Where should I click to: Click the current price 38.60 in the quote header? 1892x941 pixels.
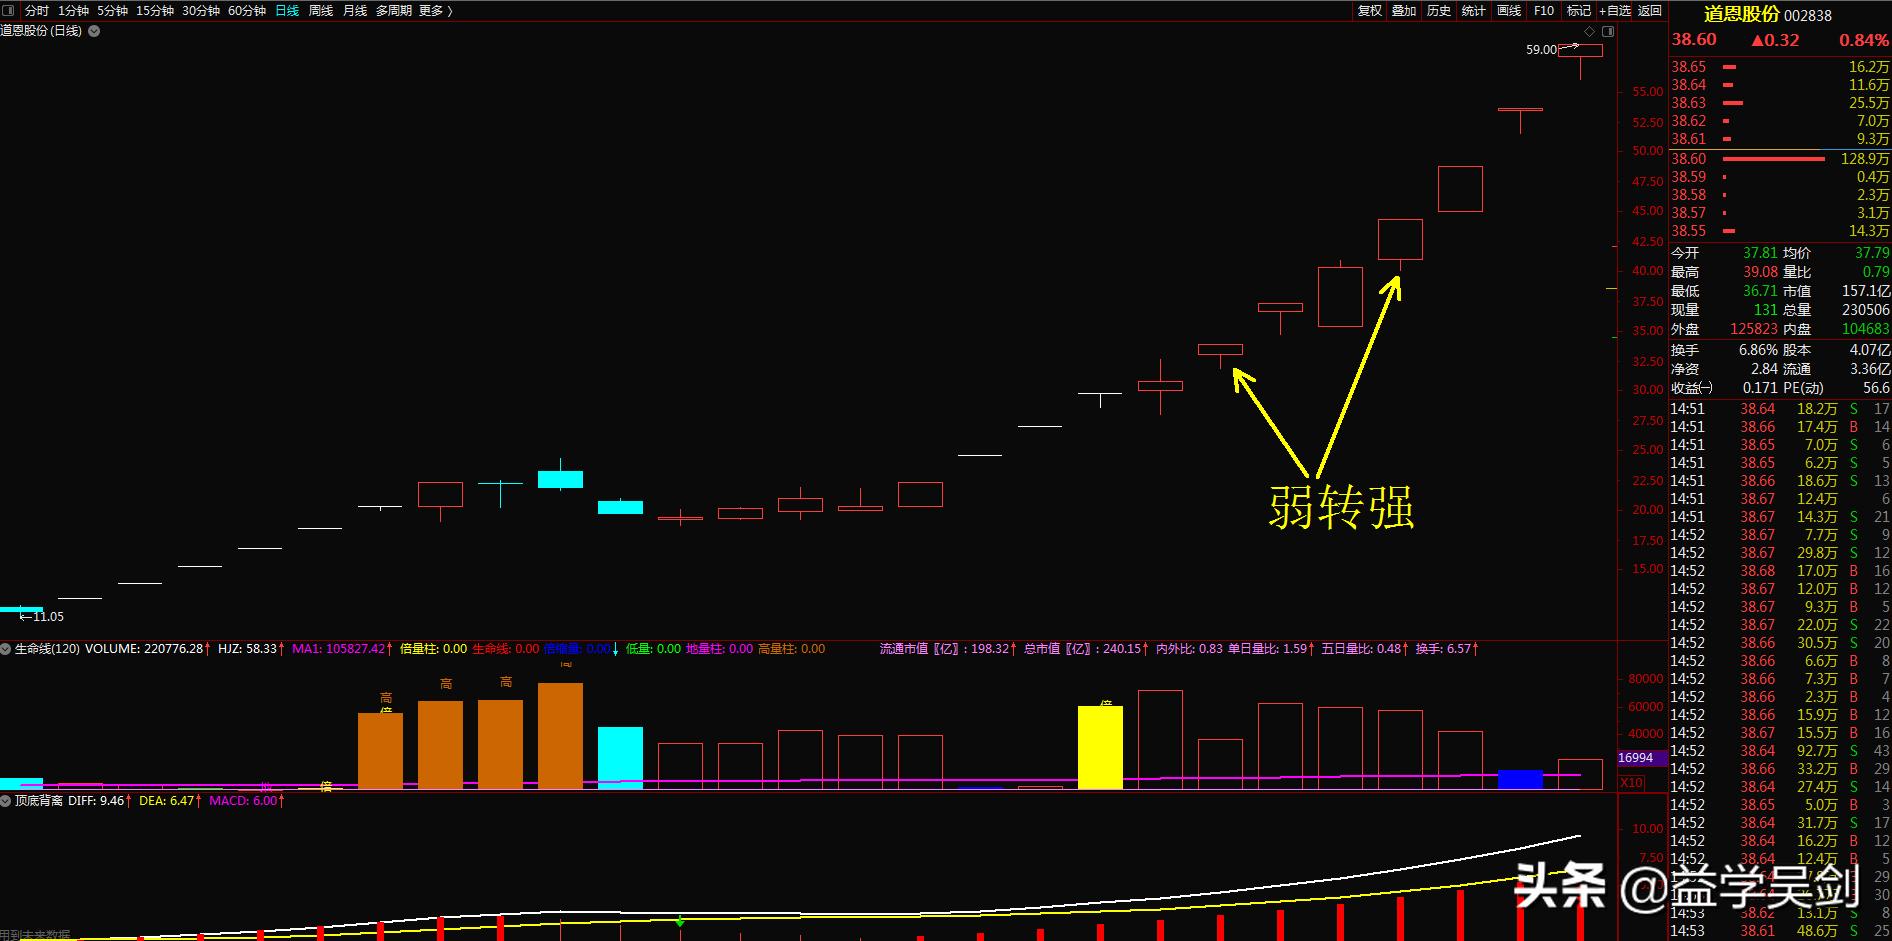1694,40
